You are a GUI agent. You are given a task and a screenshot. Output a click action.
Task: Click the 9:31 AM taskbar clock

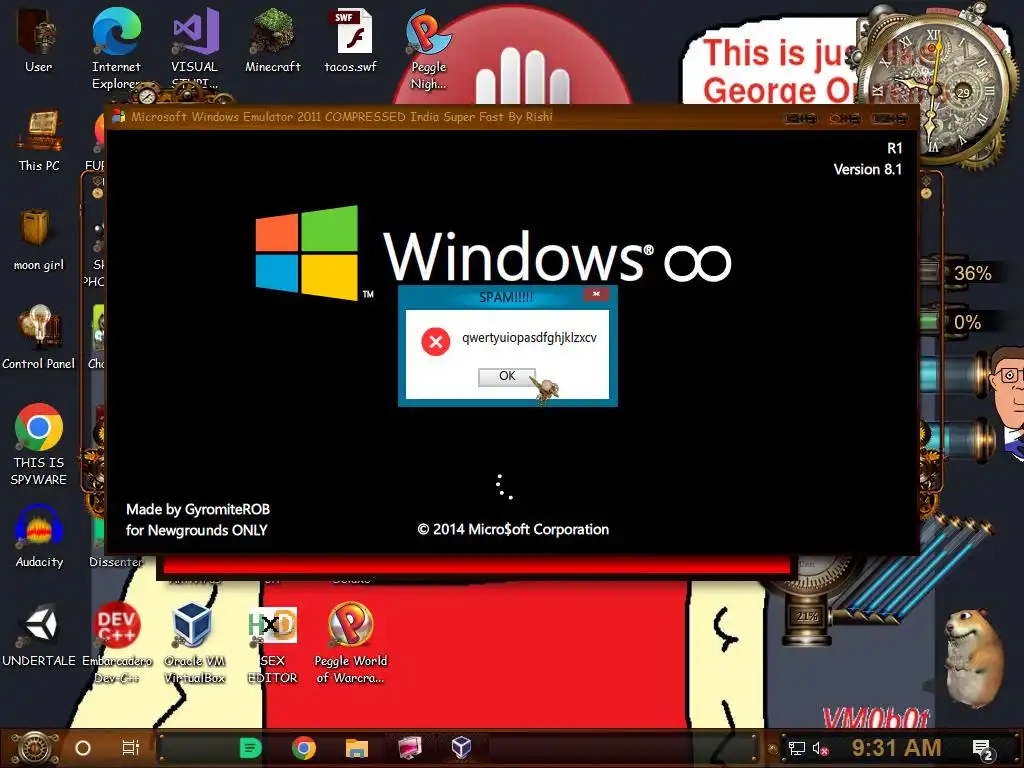(897, 748)
